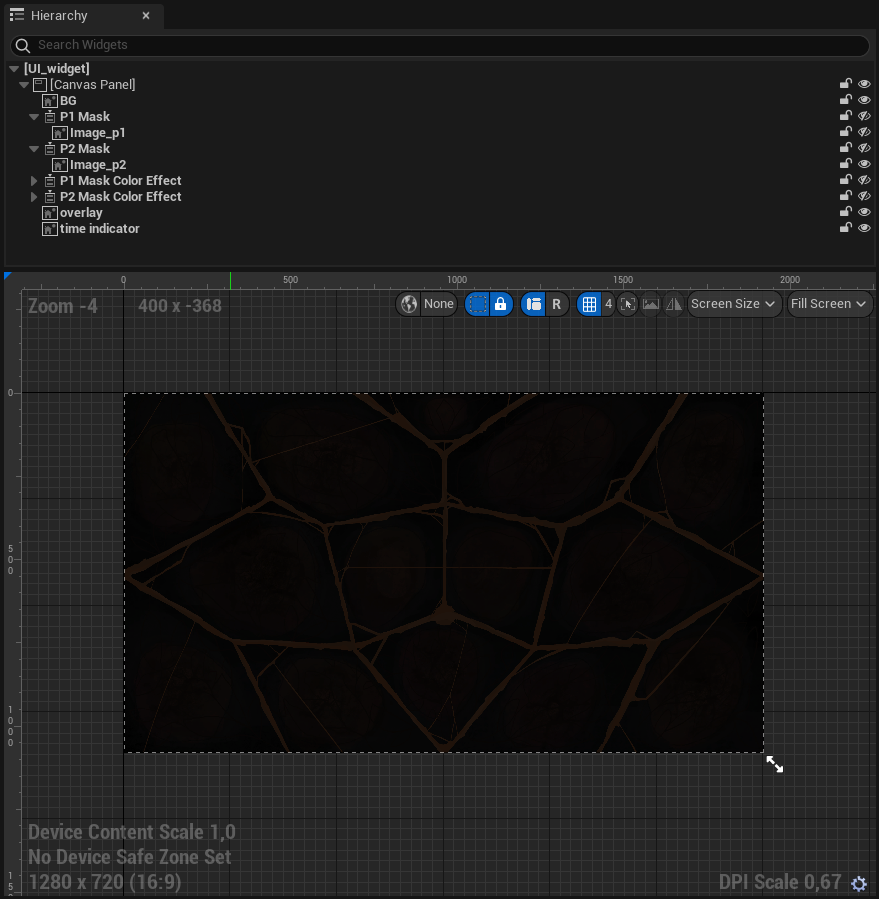Hide the BG image widget
The height and width of the screenshot is (899, 879).
coord(864,100)
